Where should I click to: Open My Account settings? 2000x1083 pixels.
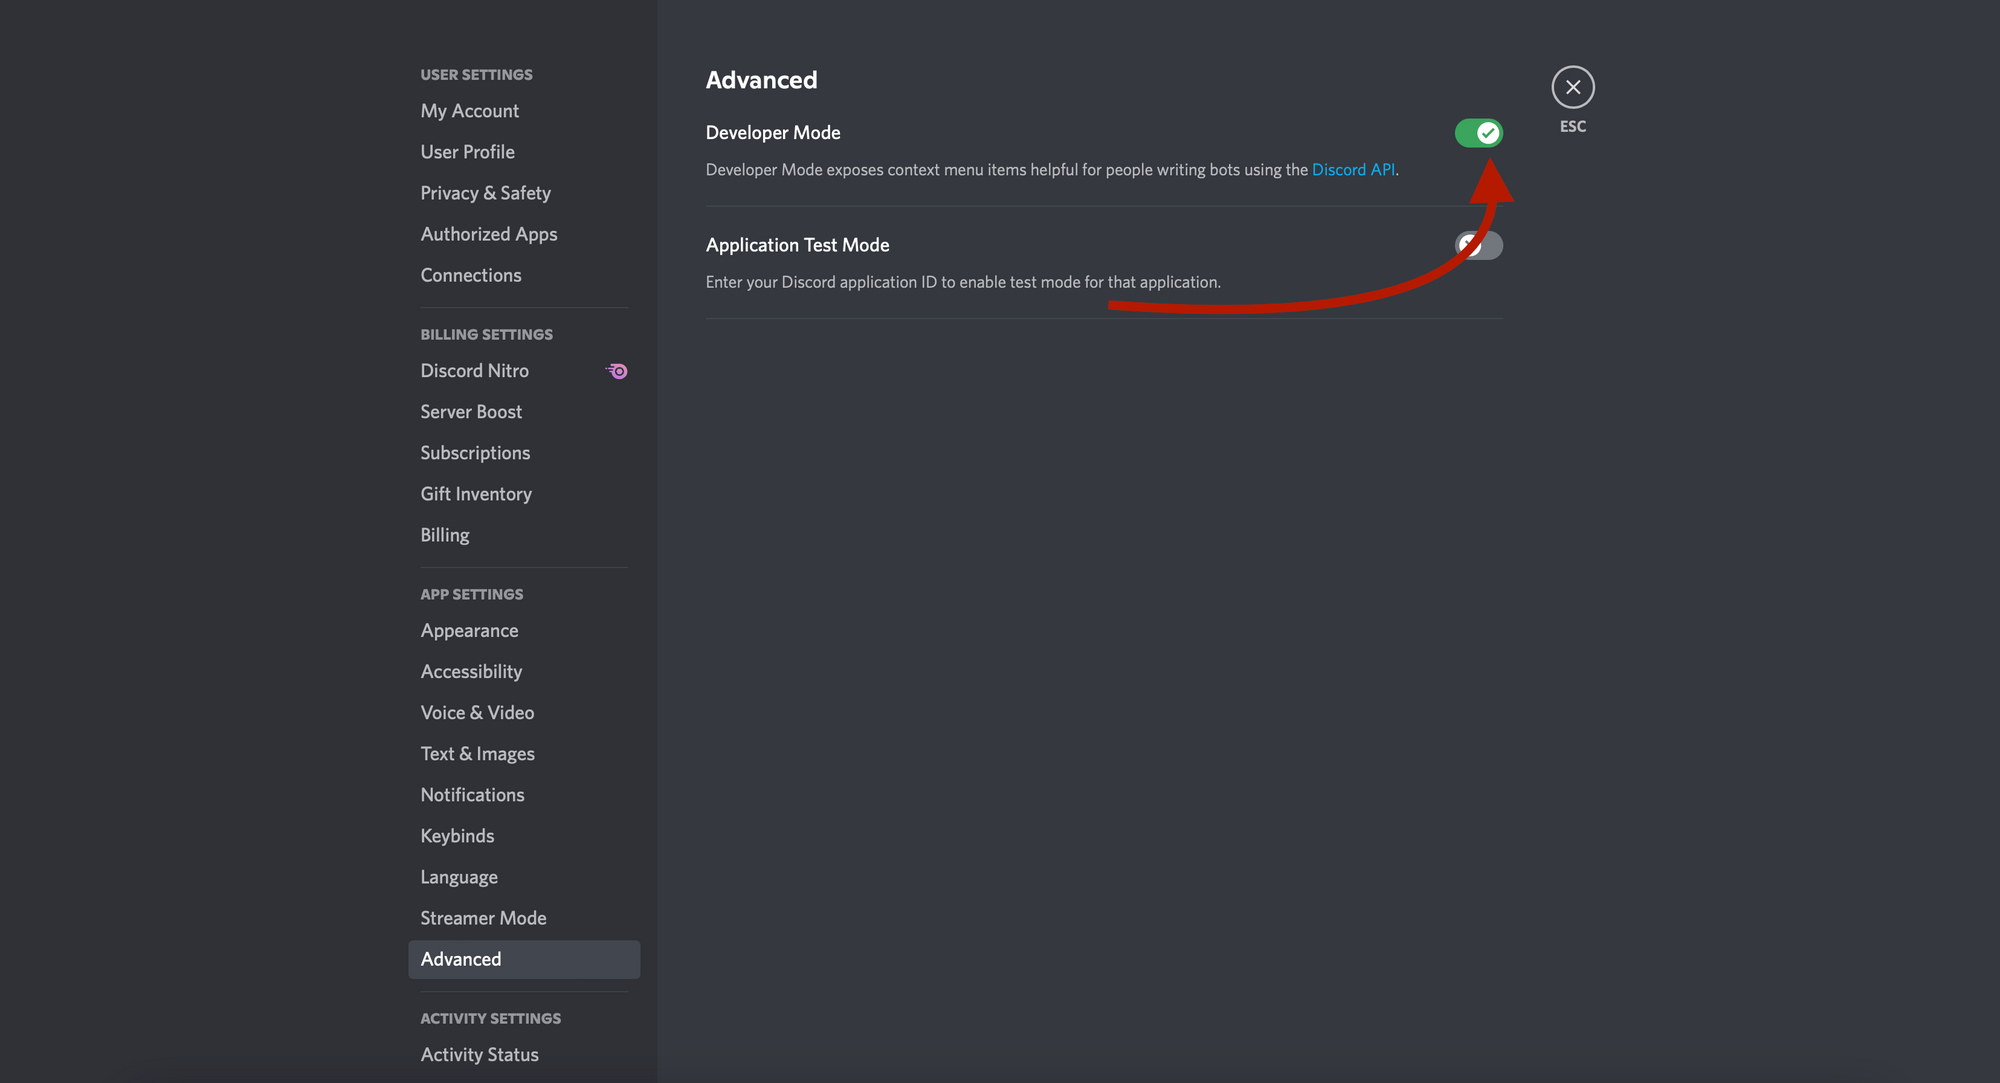click(469, 109)
